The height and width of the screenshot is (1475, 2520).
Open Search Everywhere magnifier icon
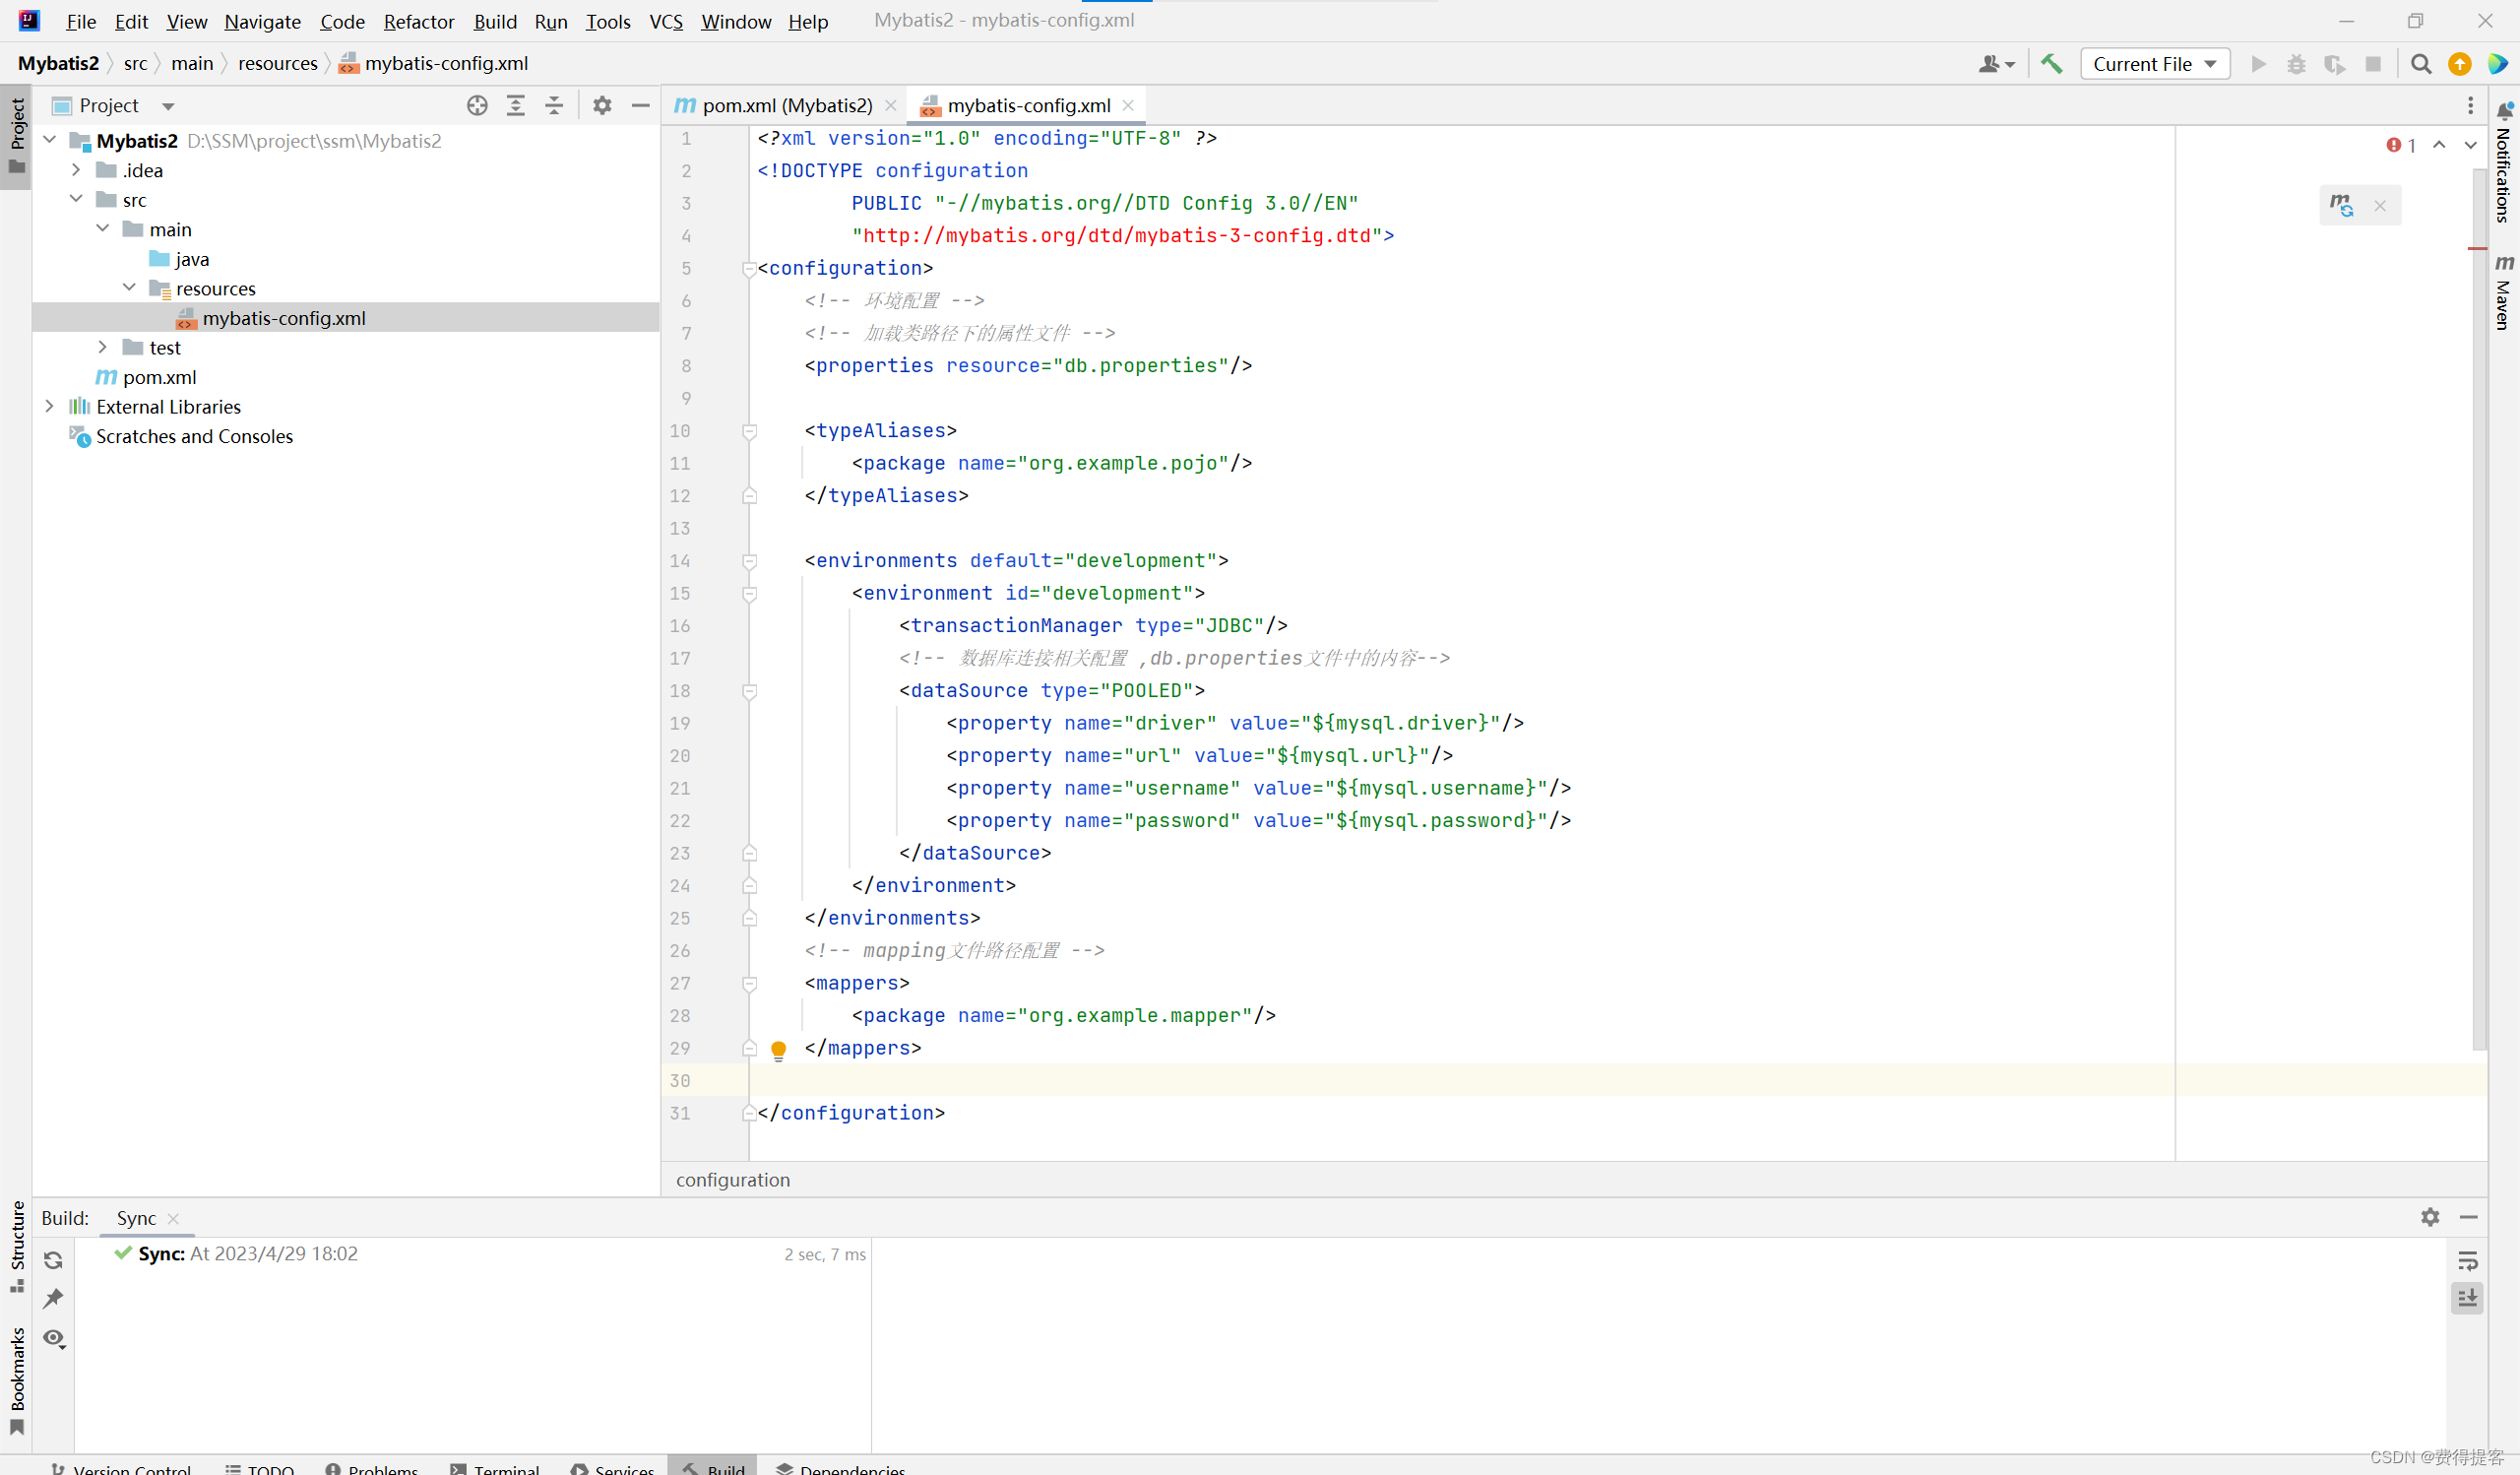pos(2421,64)
